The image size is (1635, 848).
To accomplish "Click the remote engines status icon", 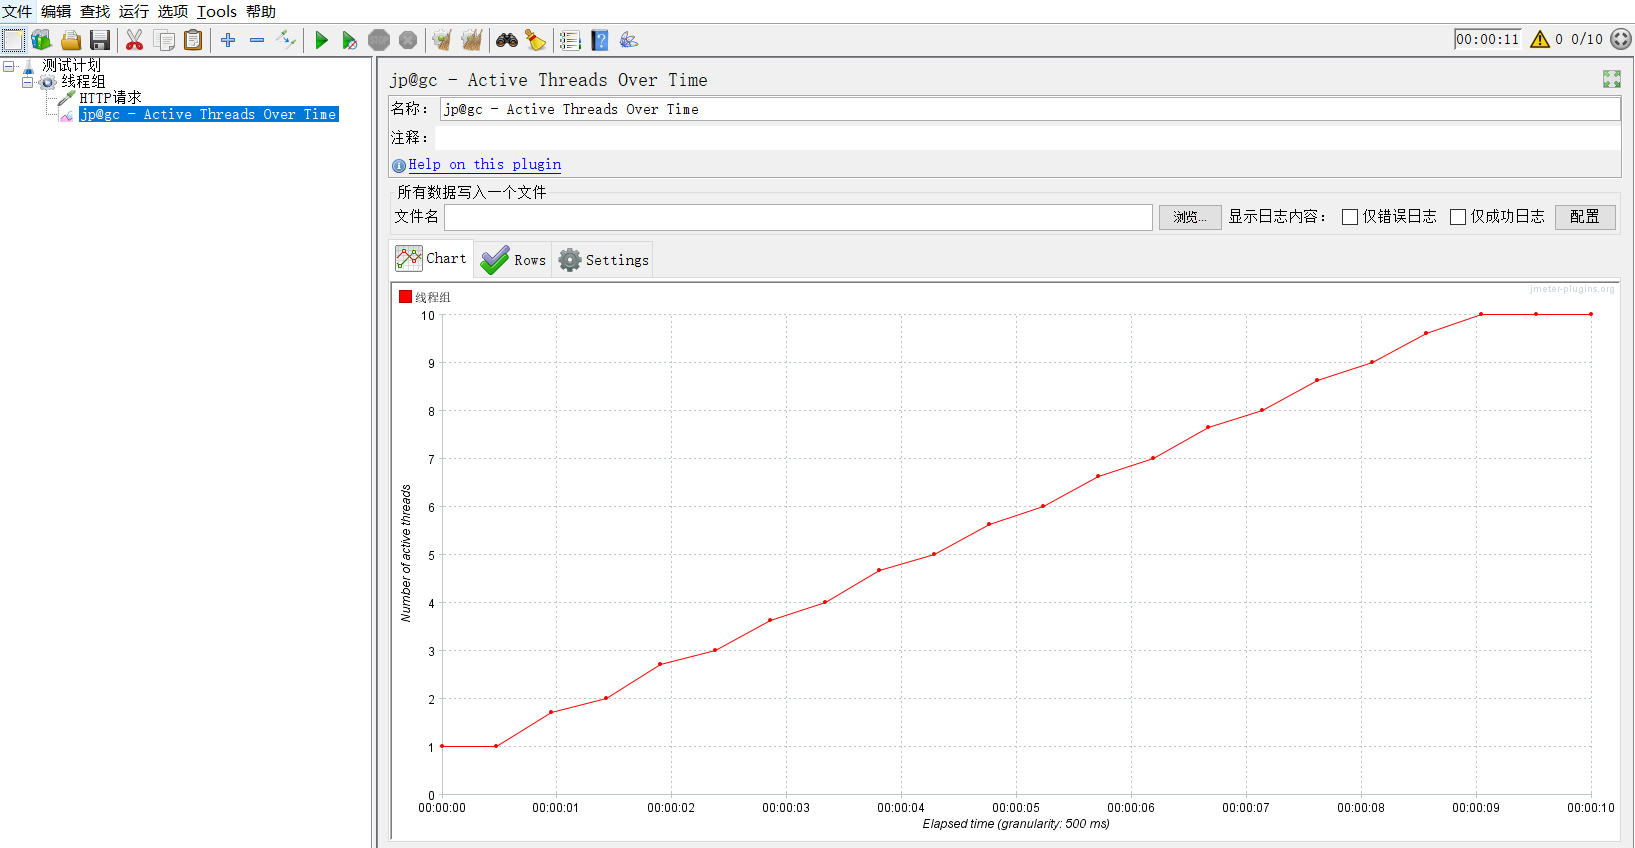I will (1621, 39).
